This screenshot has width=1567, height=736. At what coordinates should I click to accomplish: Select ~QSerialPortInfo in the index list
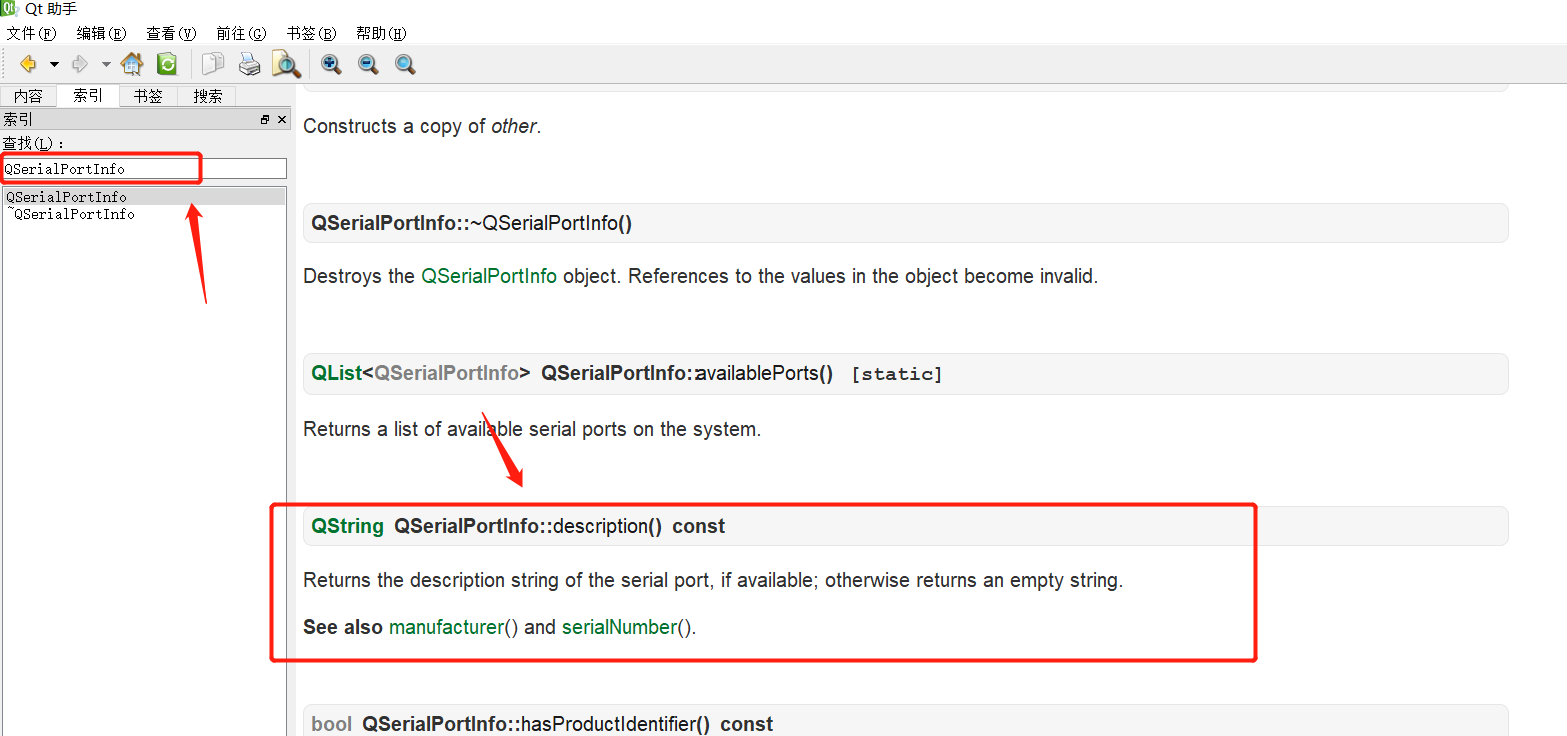click(x=144, y=214)
